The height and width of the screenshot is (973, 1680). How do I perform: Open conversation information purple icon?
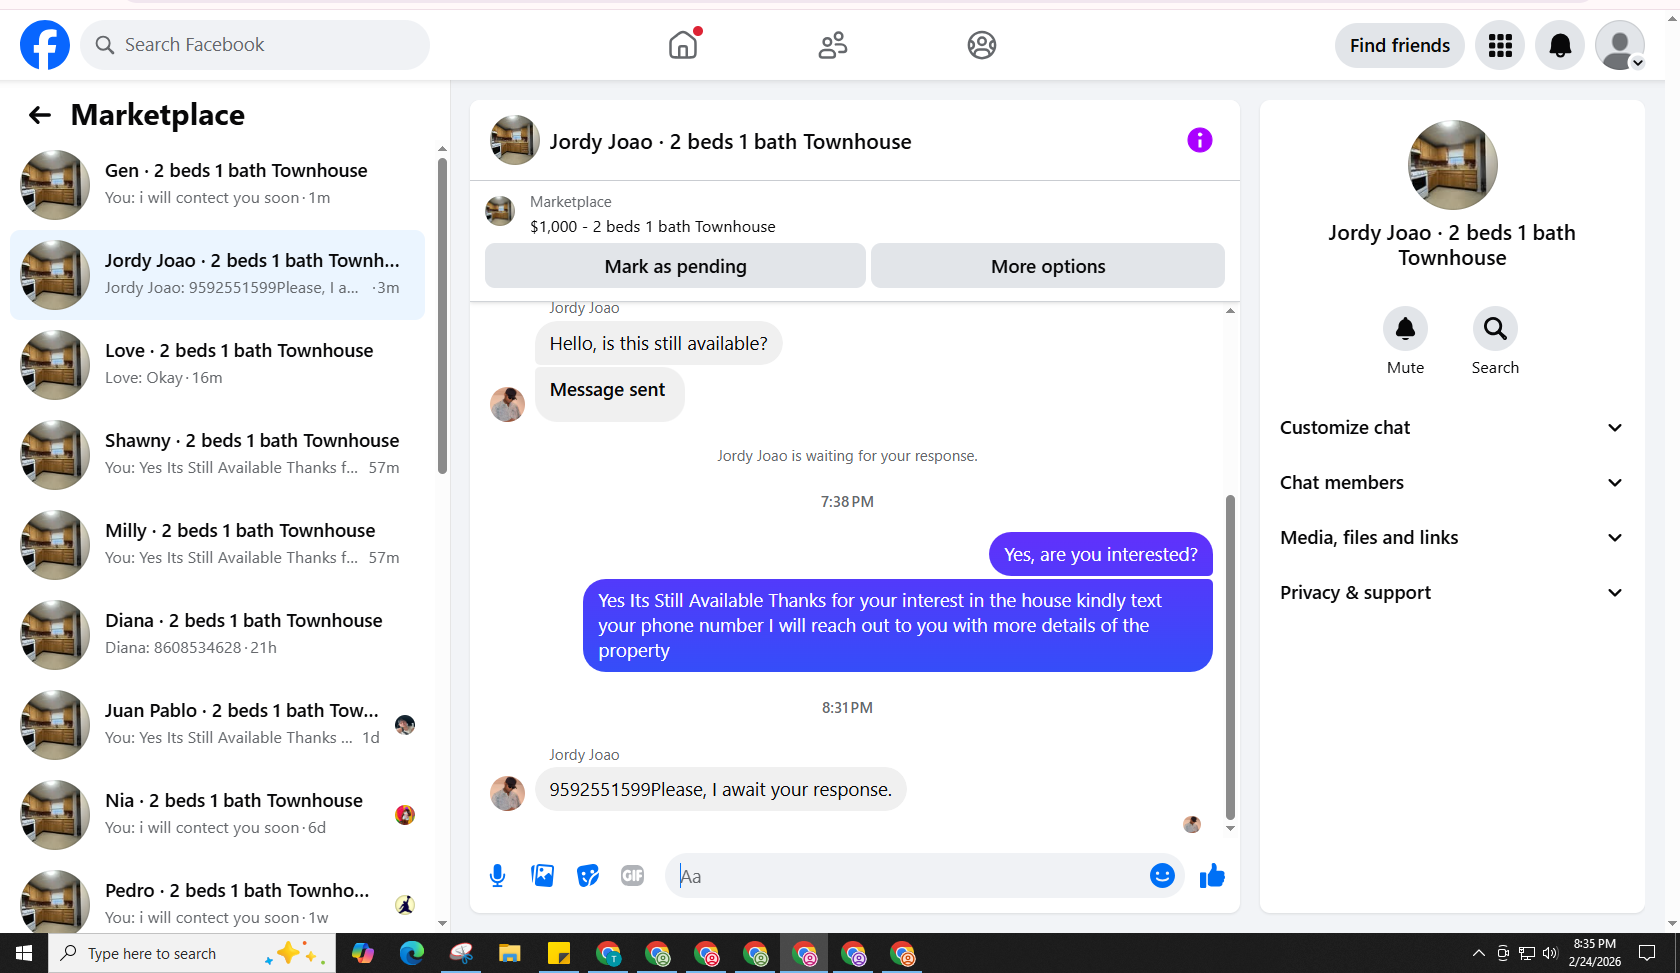[x=1200, y=140]
